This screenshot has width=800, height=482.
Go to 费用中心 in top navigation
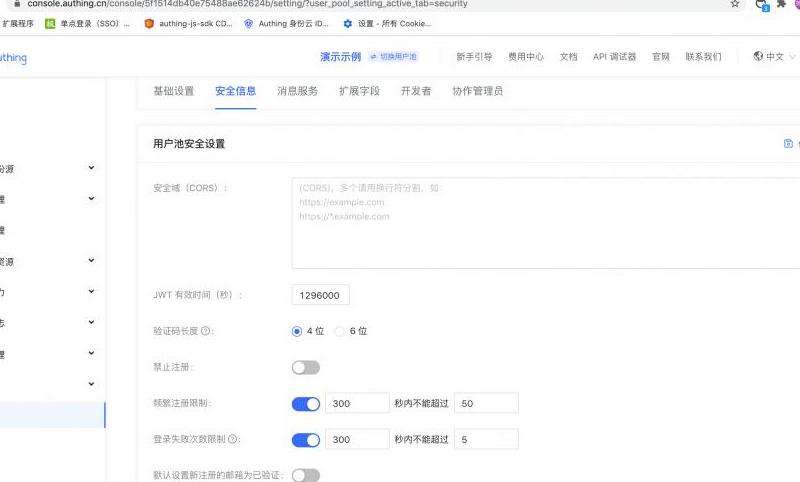[x=525, y=57]
